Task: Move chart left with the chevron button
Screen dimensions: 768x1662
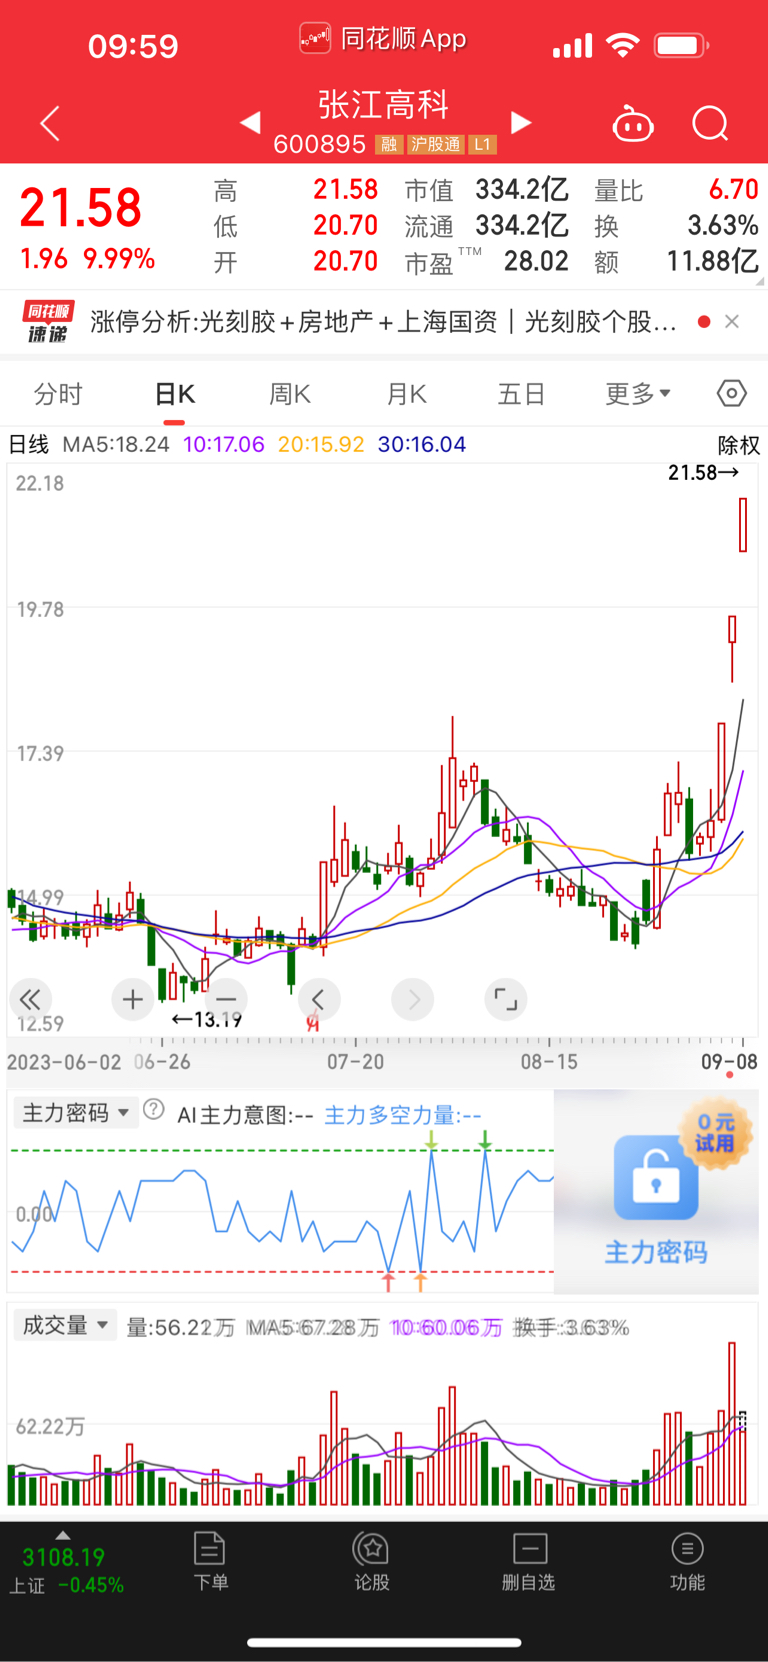Action: (319, 999)
